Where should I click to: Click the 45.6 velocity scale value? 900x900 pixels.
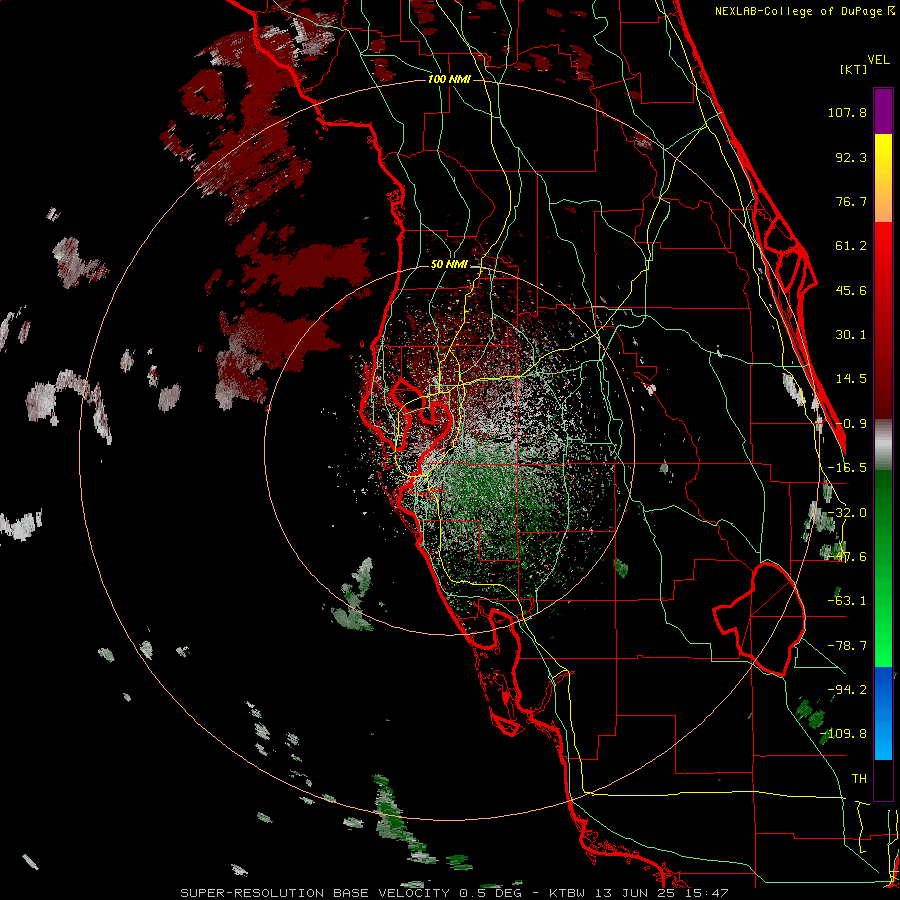[x=851, y=290]
